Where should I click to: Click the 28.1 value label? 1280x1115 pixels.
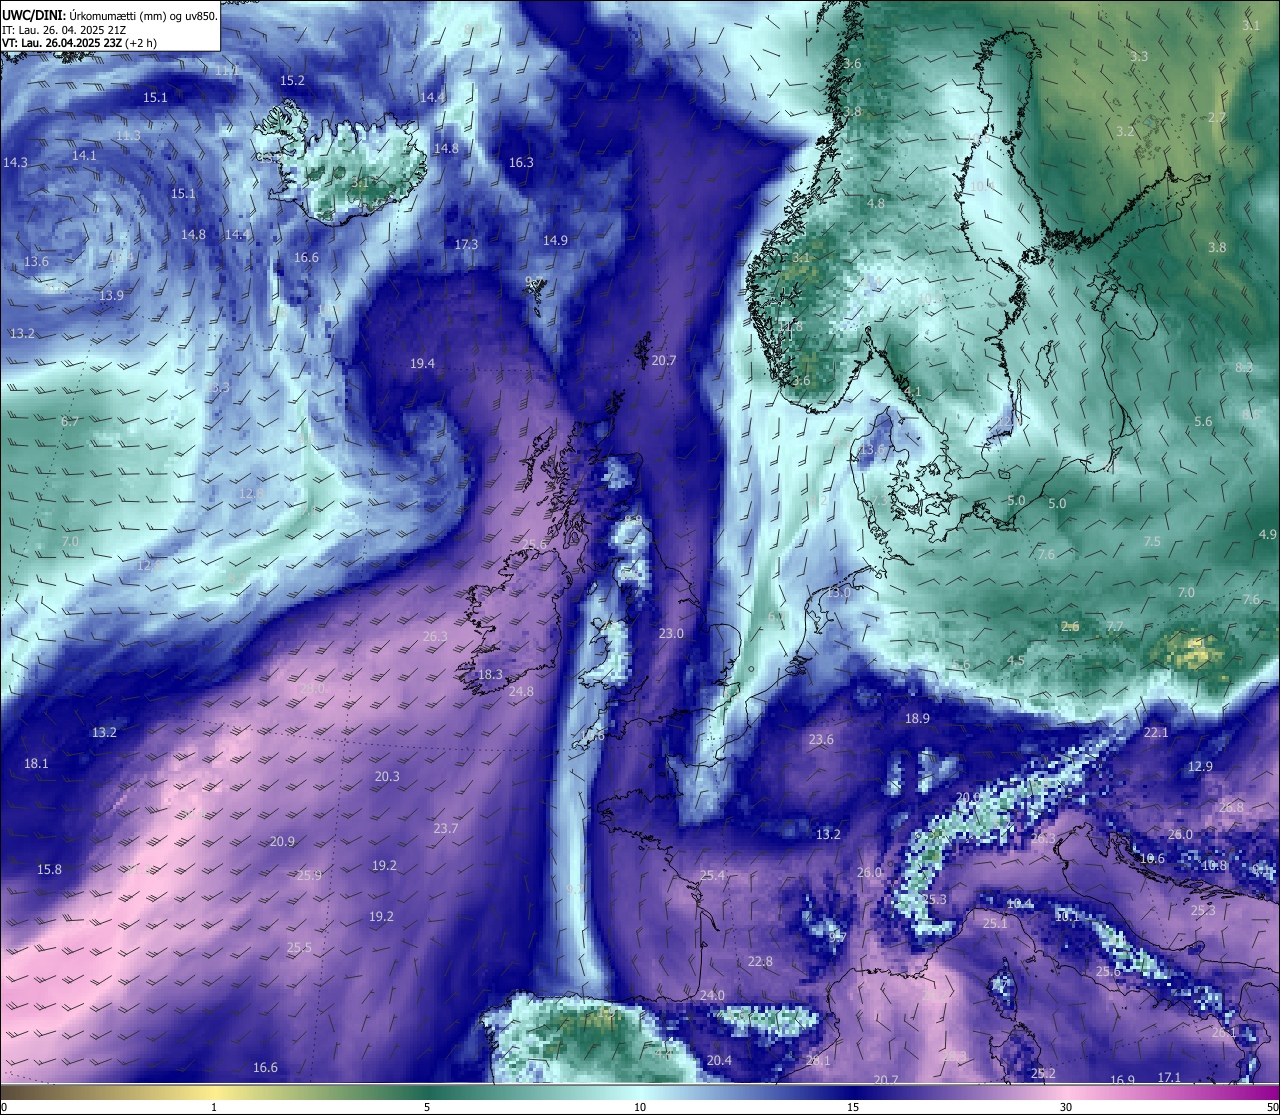click(818, 1061)
